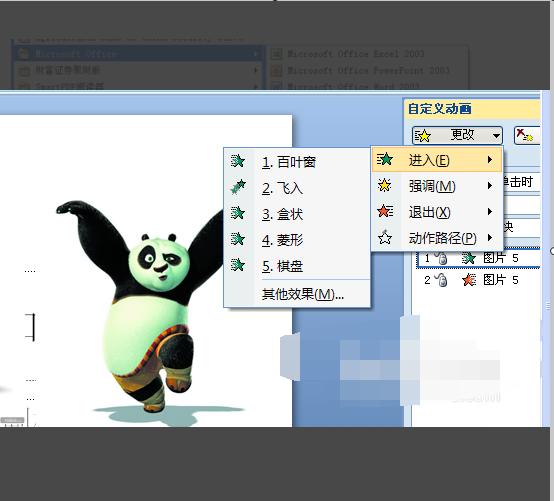Choose the 菱形 entrance effect
The height and width of the screenshot is (501, 554).
297,240
